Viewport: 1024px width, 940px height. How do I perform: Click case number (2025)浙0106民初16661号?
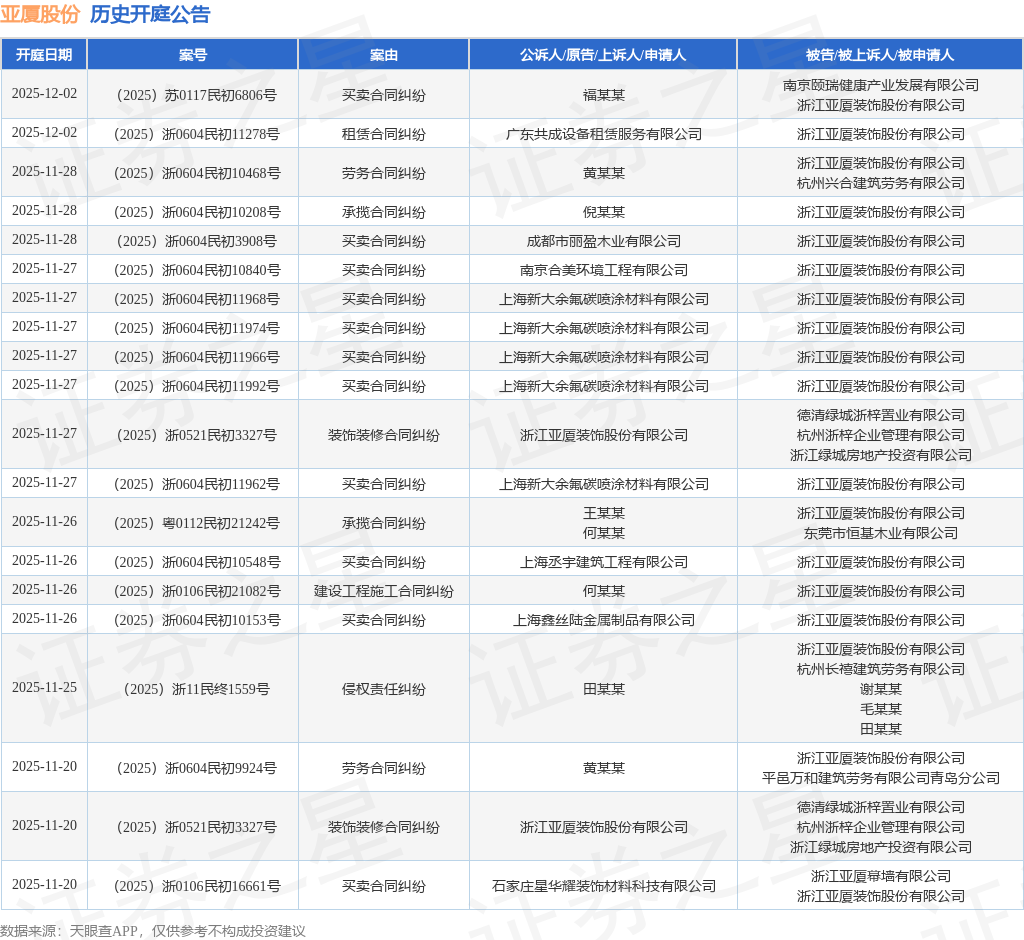[x=197, y=886]
